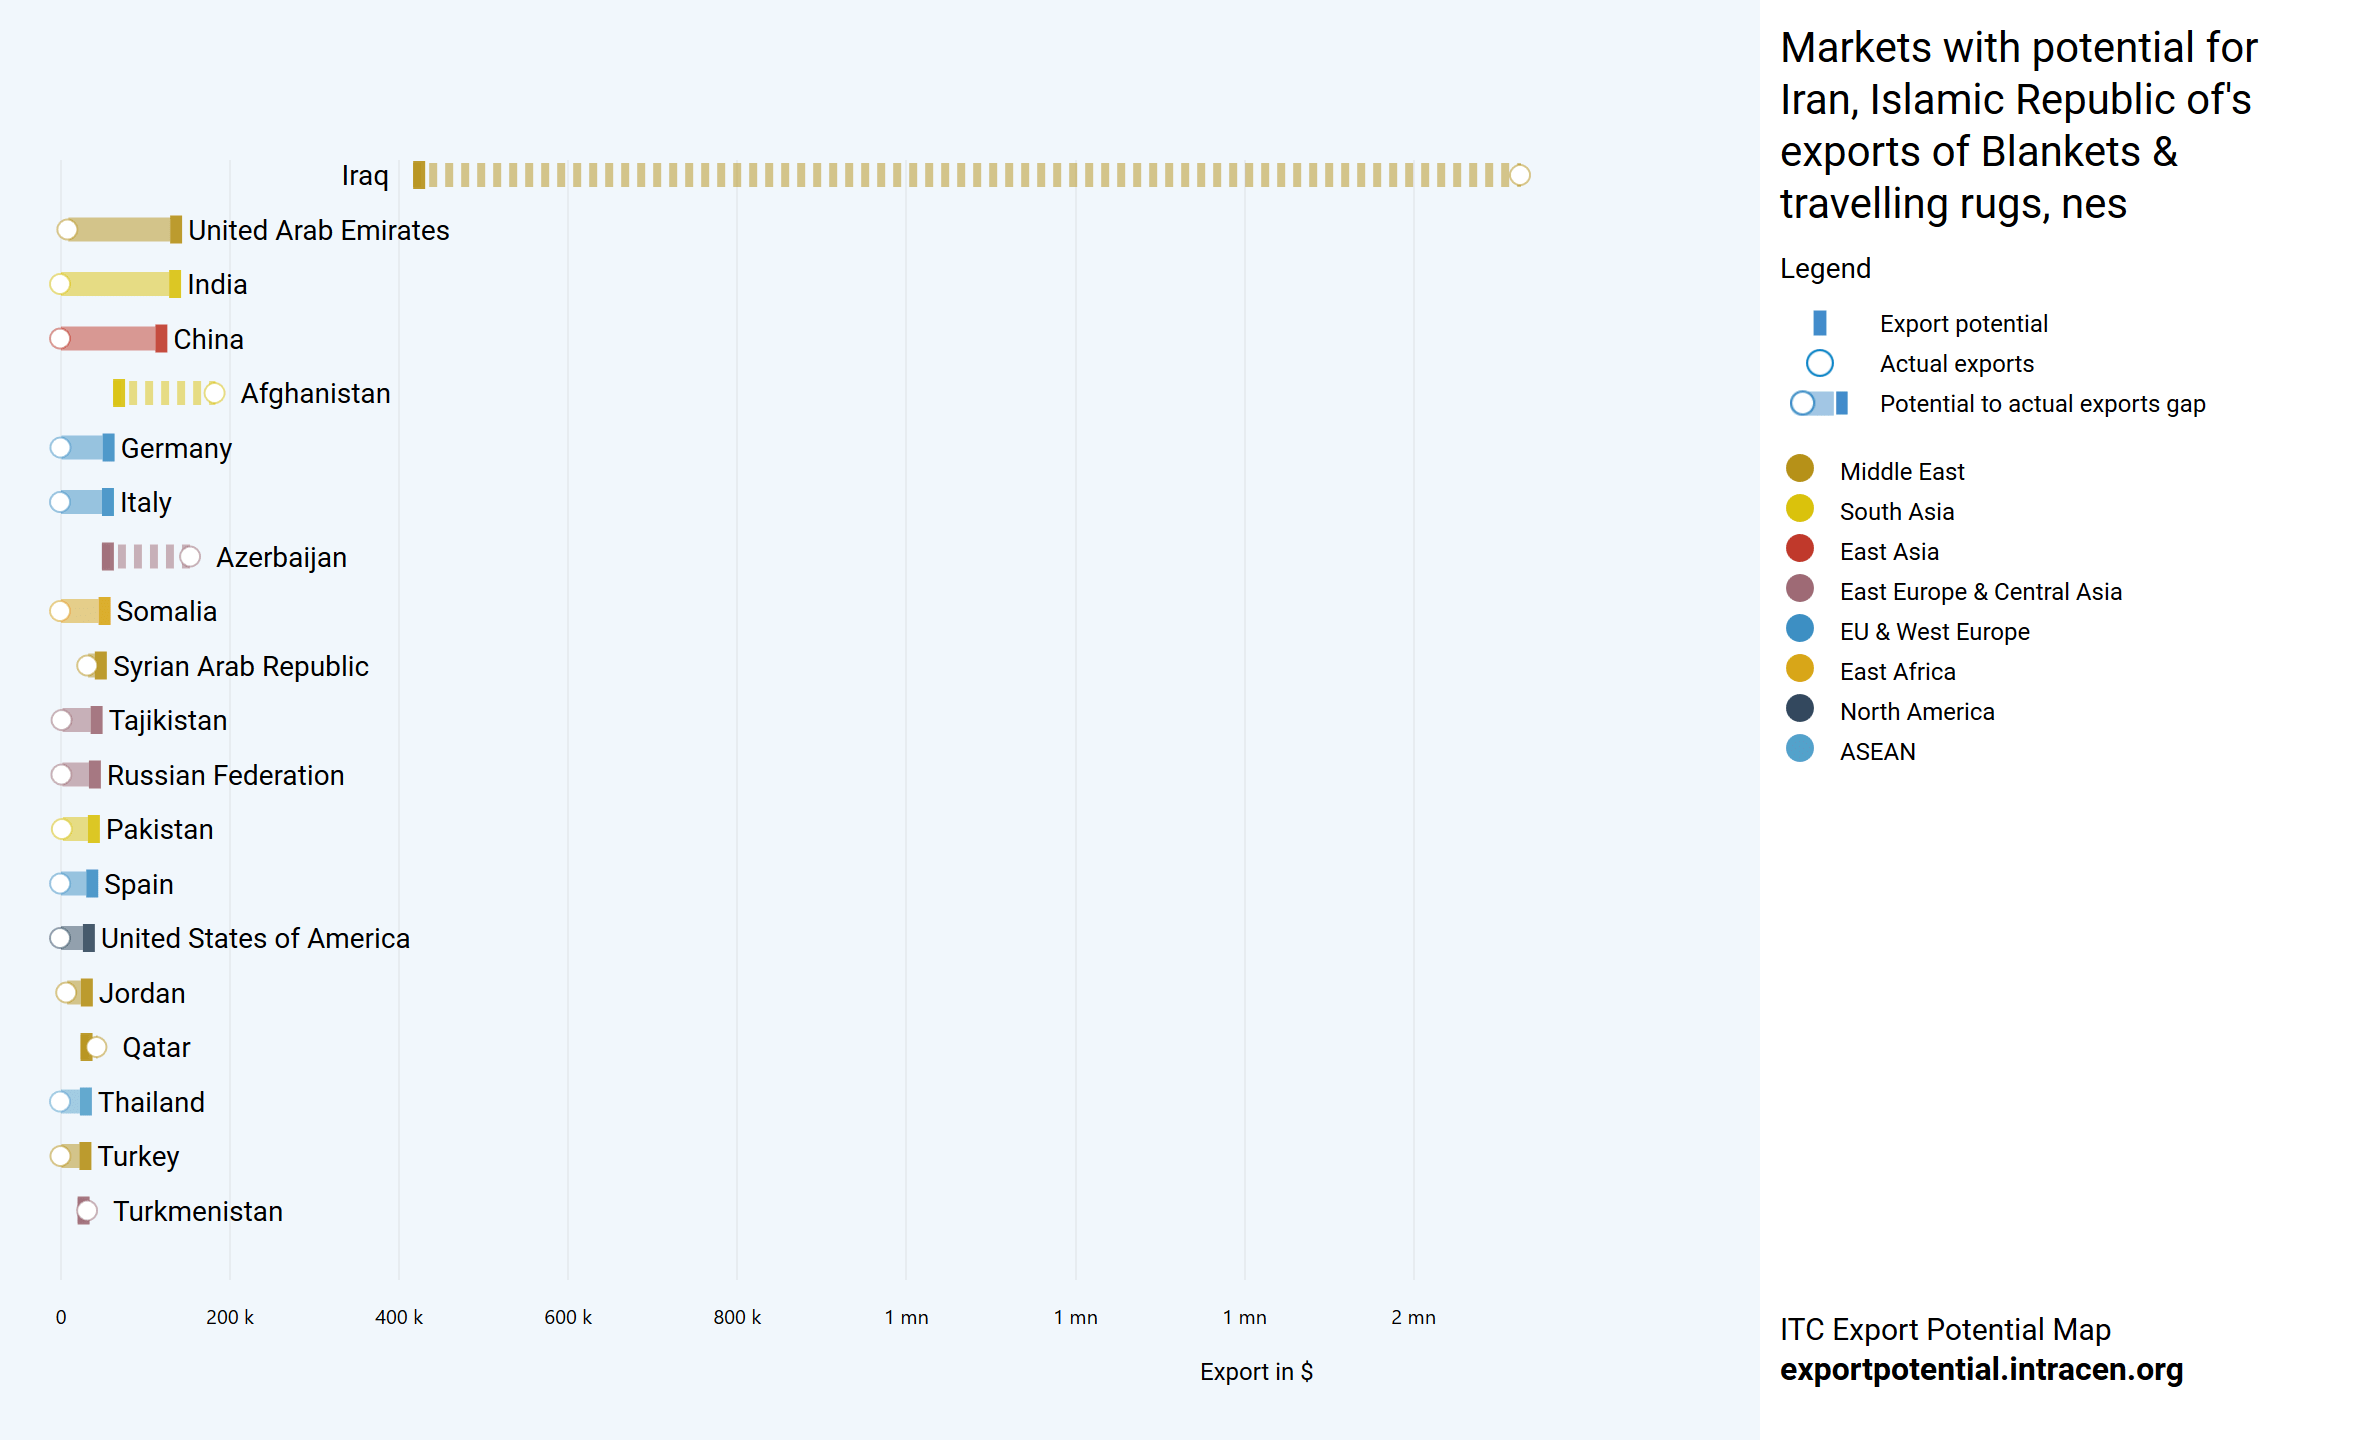Click the Afghanistan actual exports circle
This screenshot has width=2360, height=1440.
214,393
